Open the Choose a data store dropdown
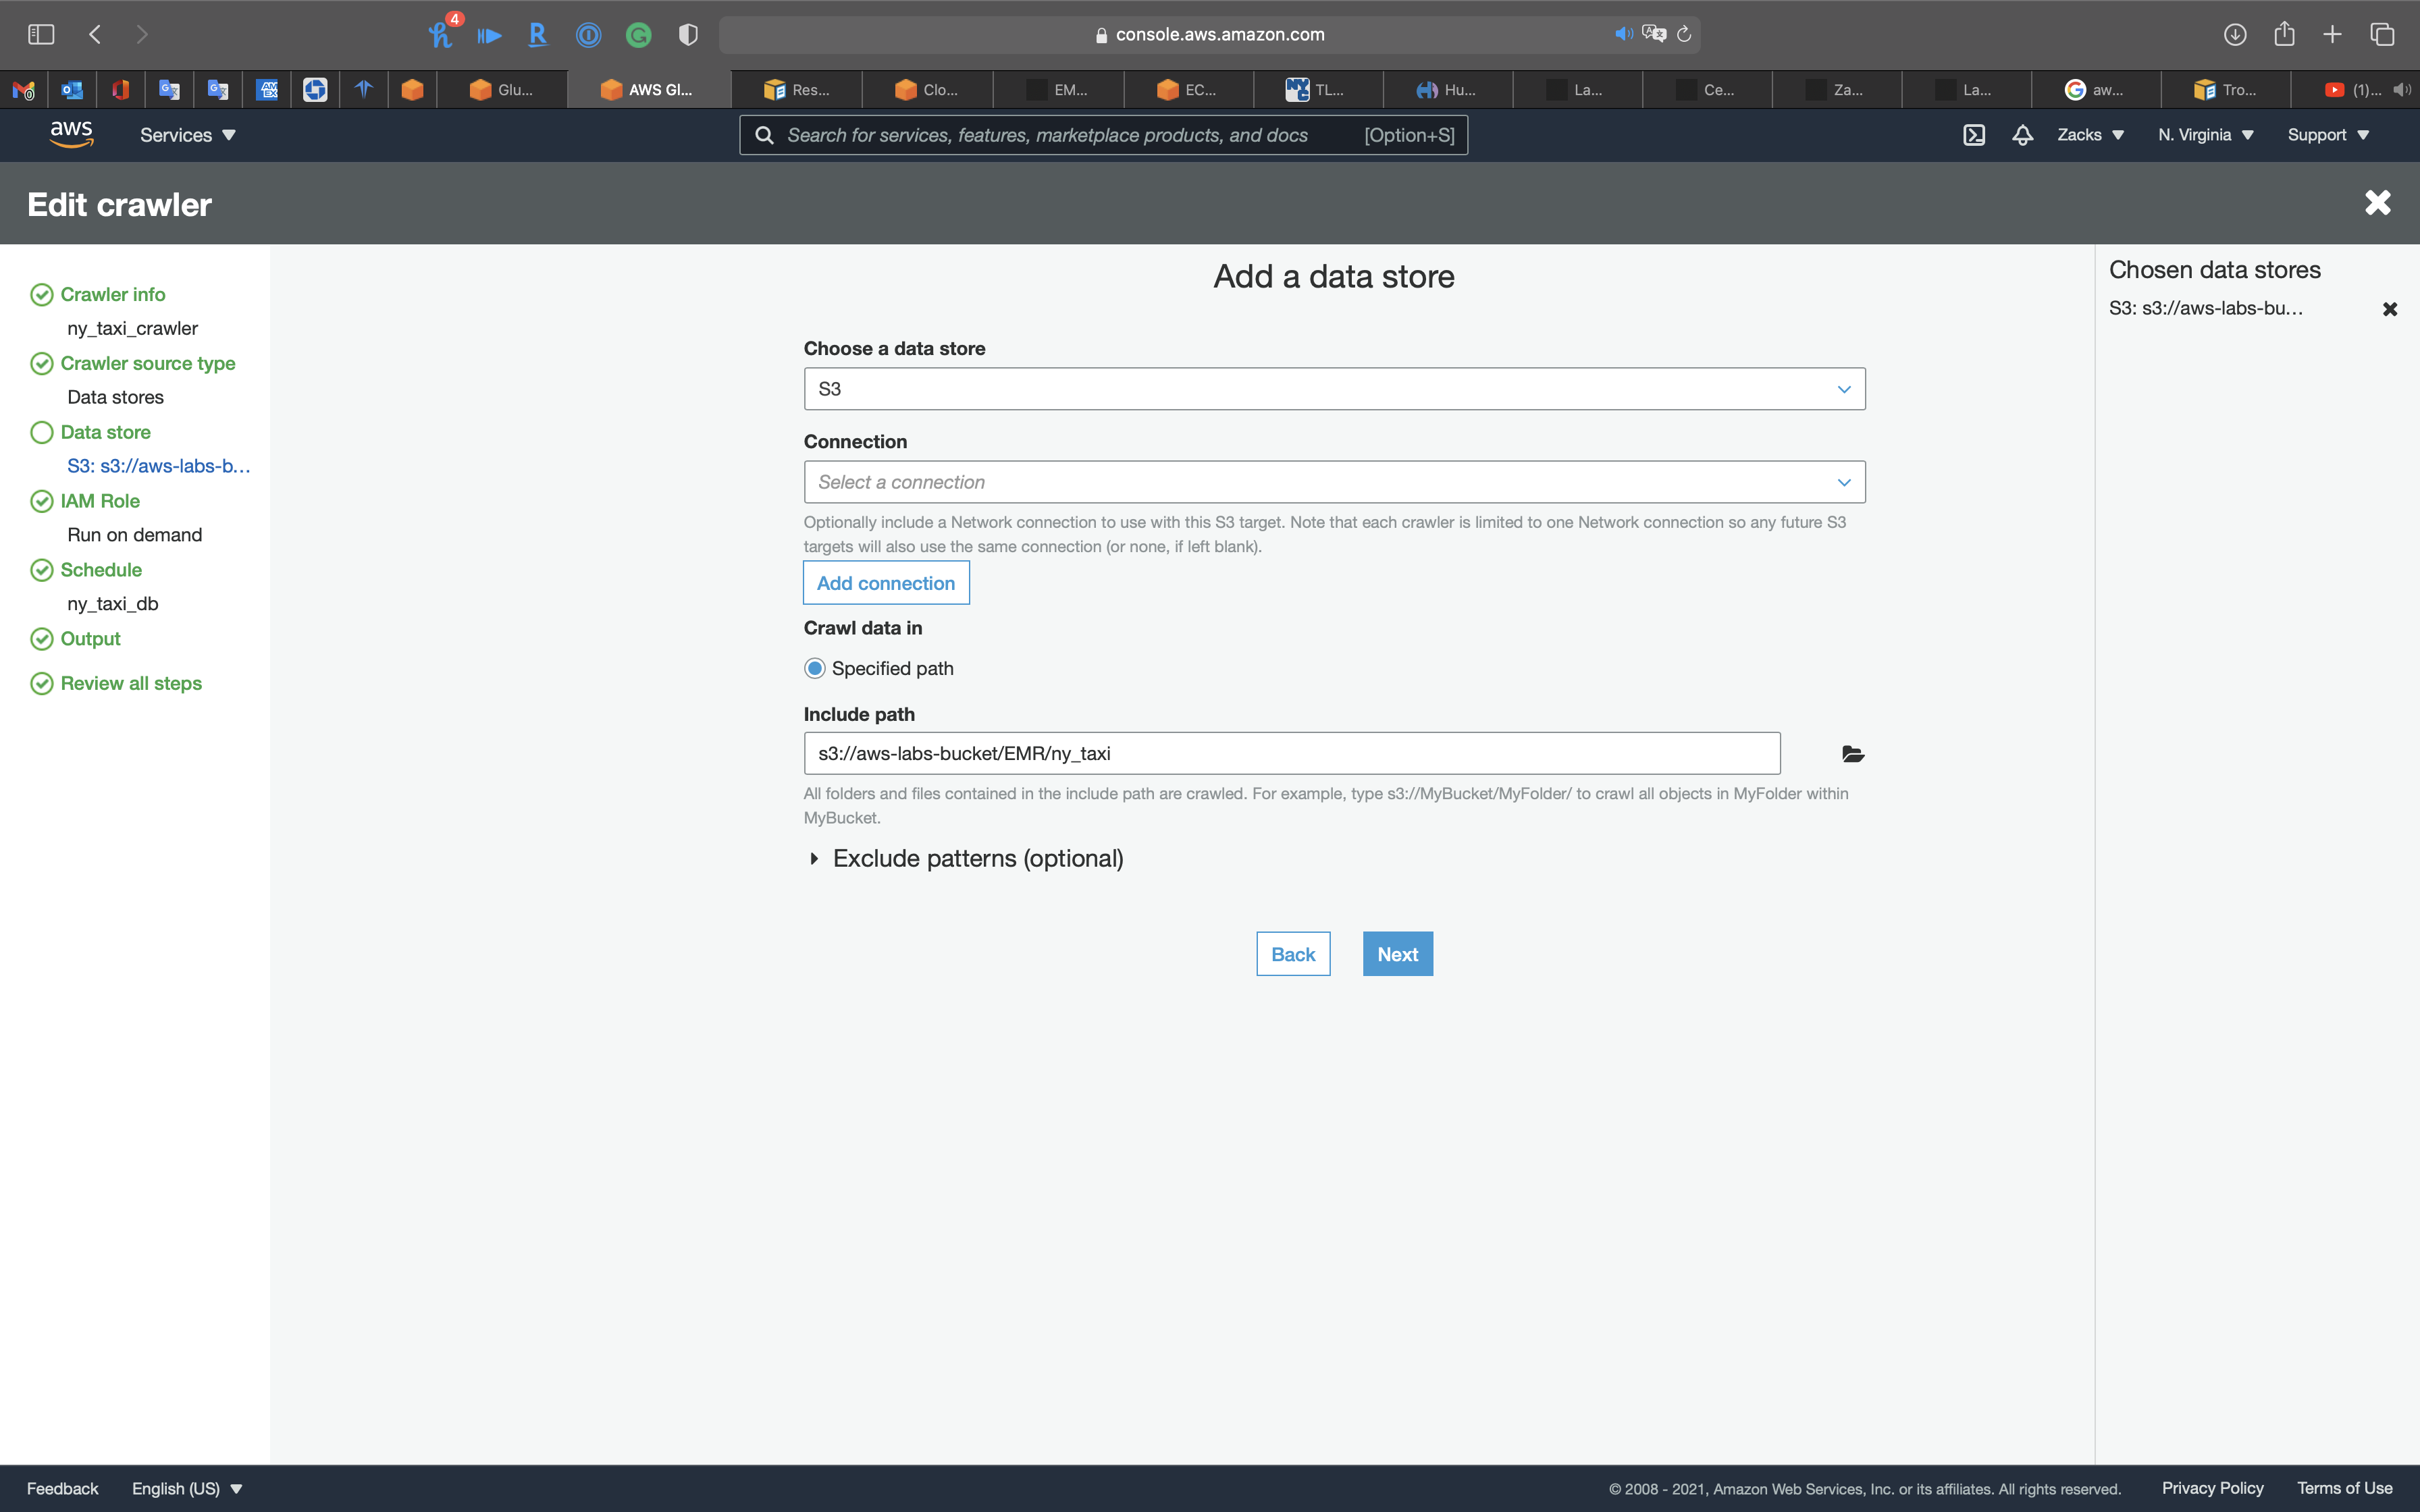The width and height of the screenshot is (2420, 1512). point(1334,389)
